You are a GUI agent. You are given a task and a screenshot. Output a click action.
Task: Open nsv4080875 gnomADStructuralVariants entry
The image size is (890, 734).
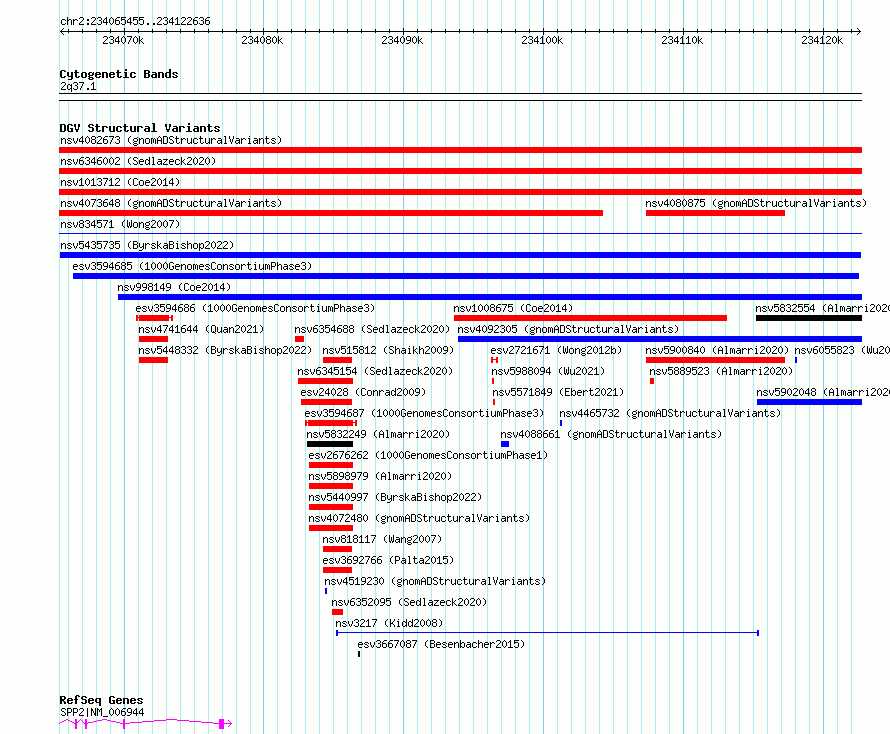756,203
